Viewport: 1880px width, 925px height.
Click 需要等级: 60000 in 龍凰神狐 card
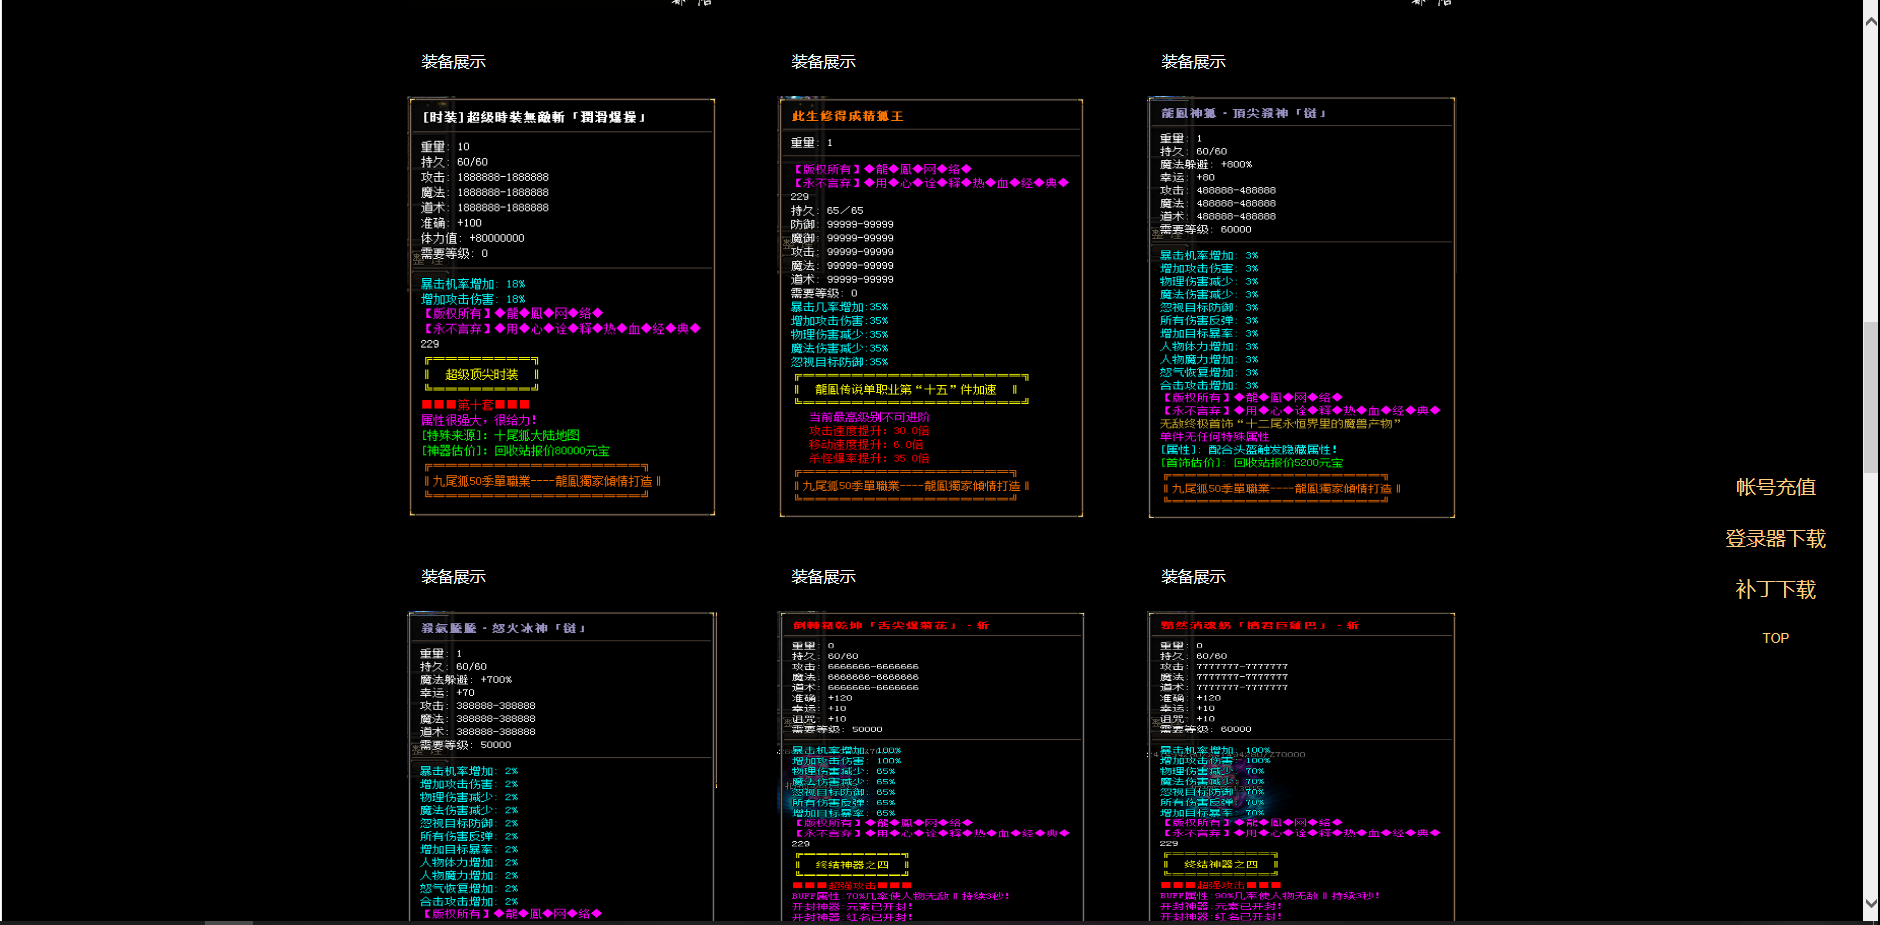point(1205,229)
